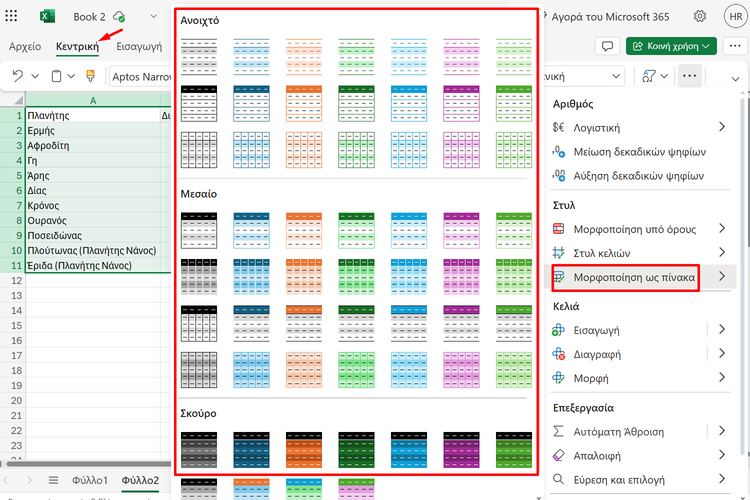The image size is (750, 500).
Task: Open settings via the gear icon
Action: pos(700,17)
